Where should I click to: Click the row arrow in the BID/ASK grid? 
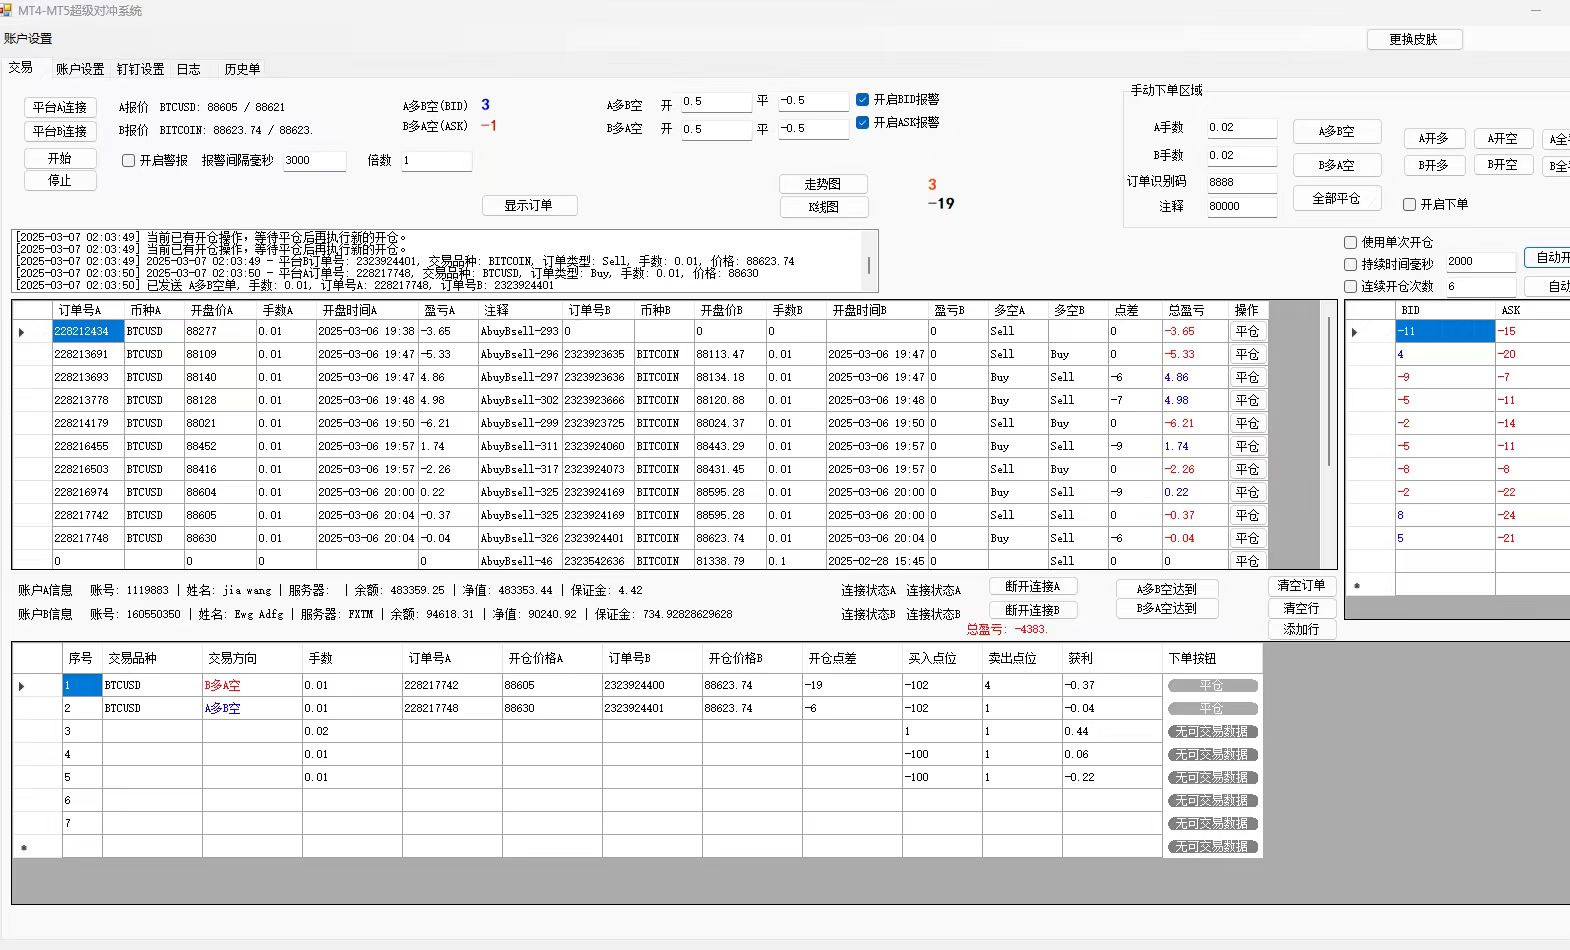coord(1355,332)
